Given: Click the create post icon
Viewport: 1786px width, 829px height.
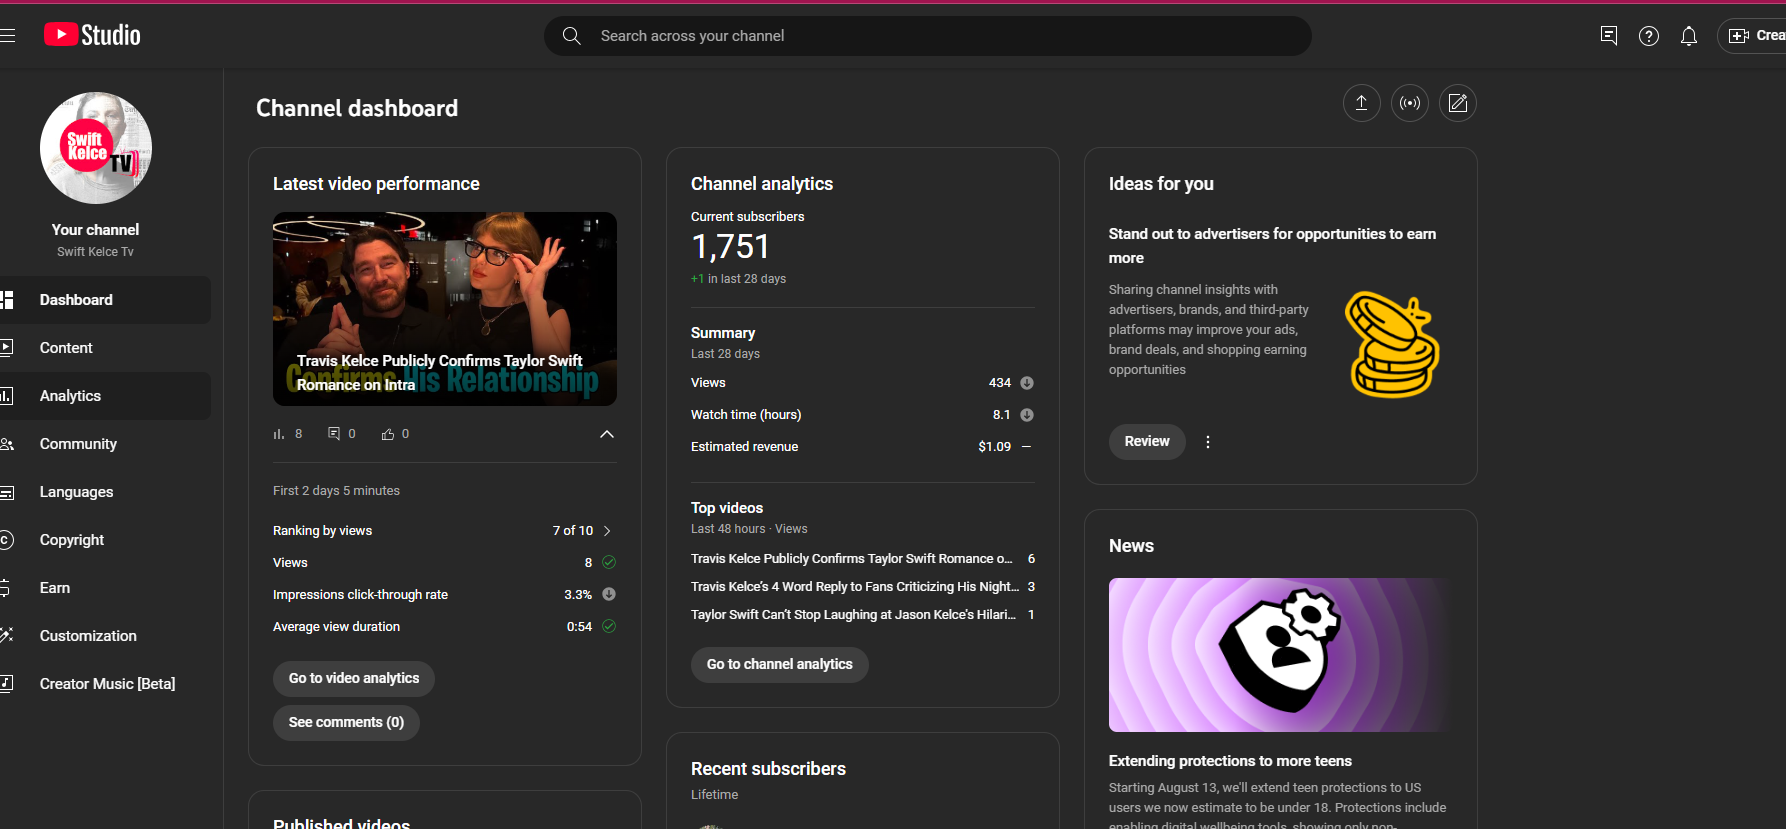Looking at the screenshot, I should pyautogui.click(x=1458, y=103).
